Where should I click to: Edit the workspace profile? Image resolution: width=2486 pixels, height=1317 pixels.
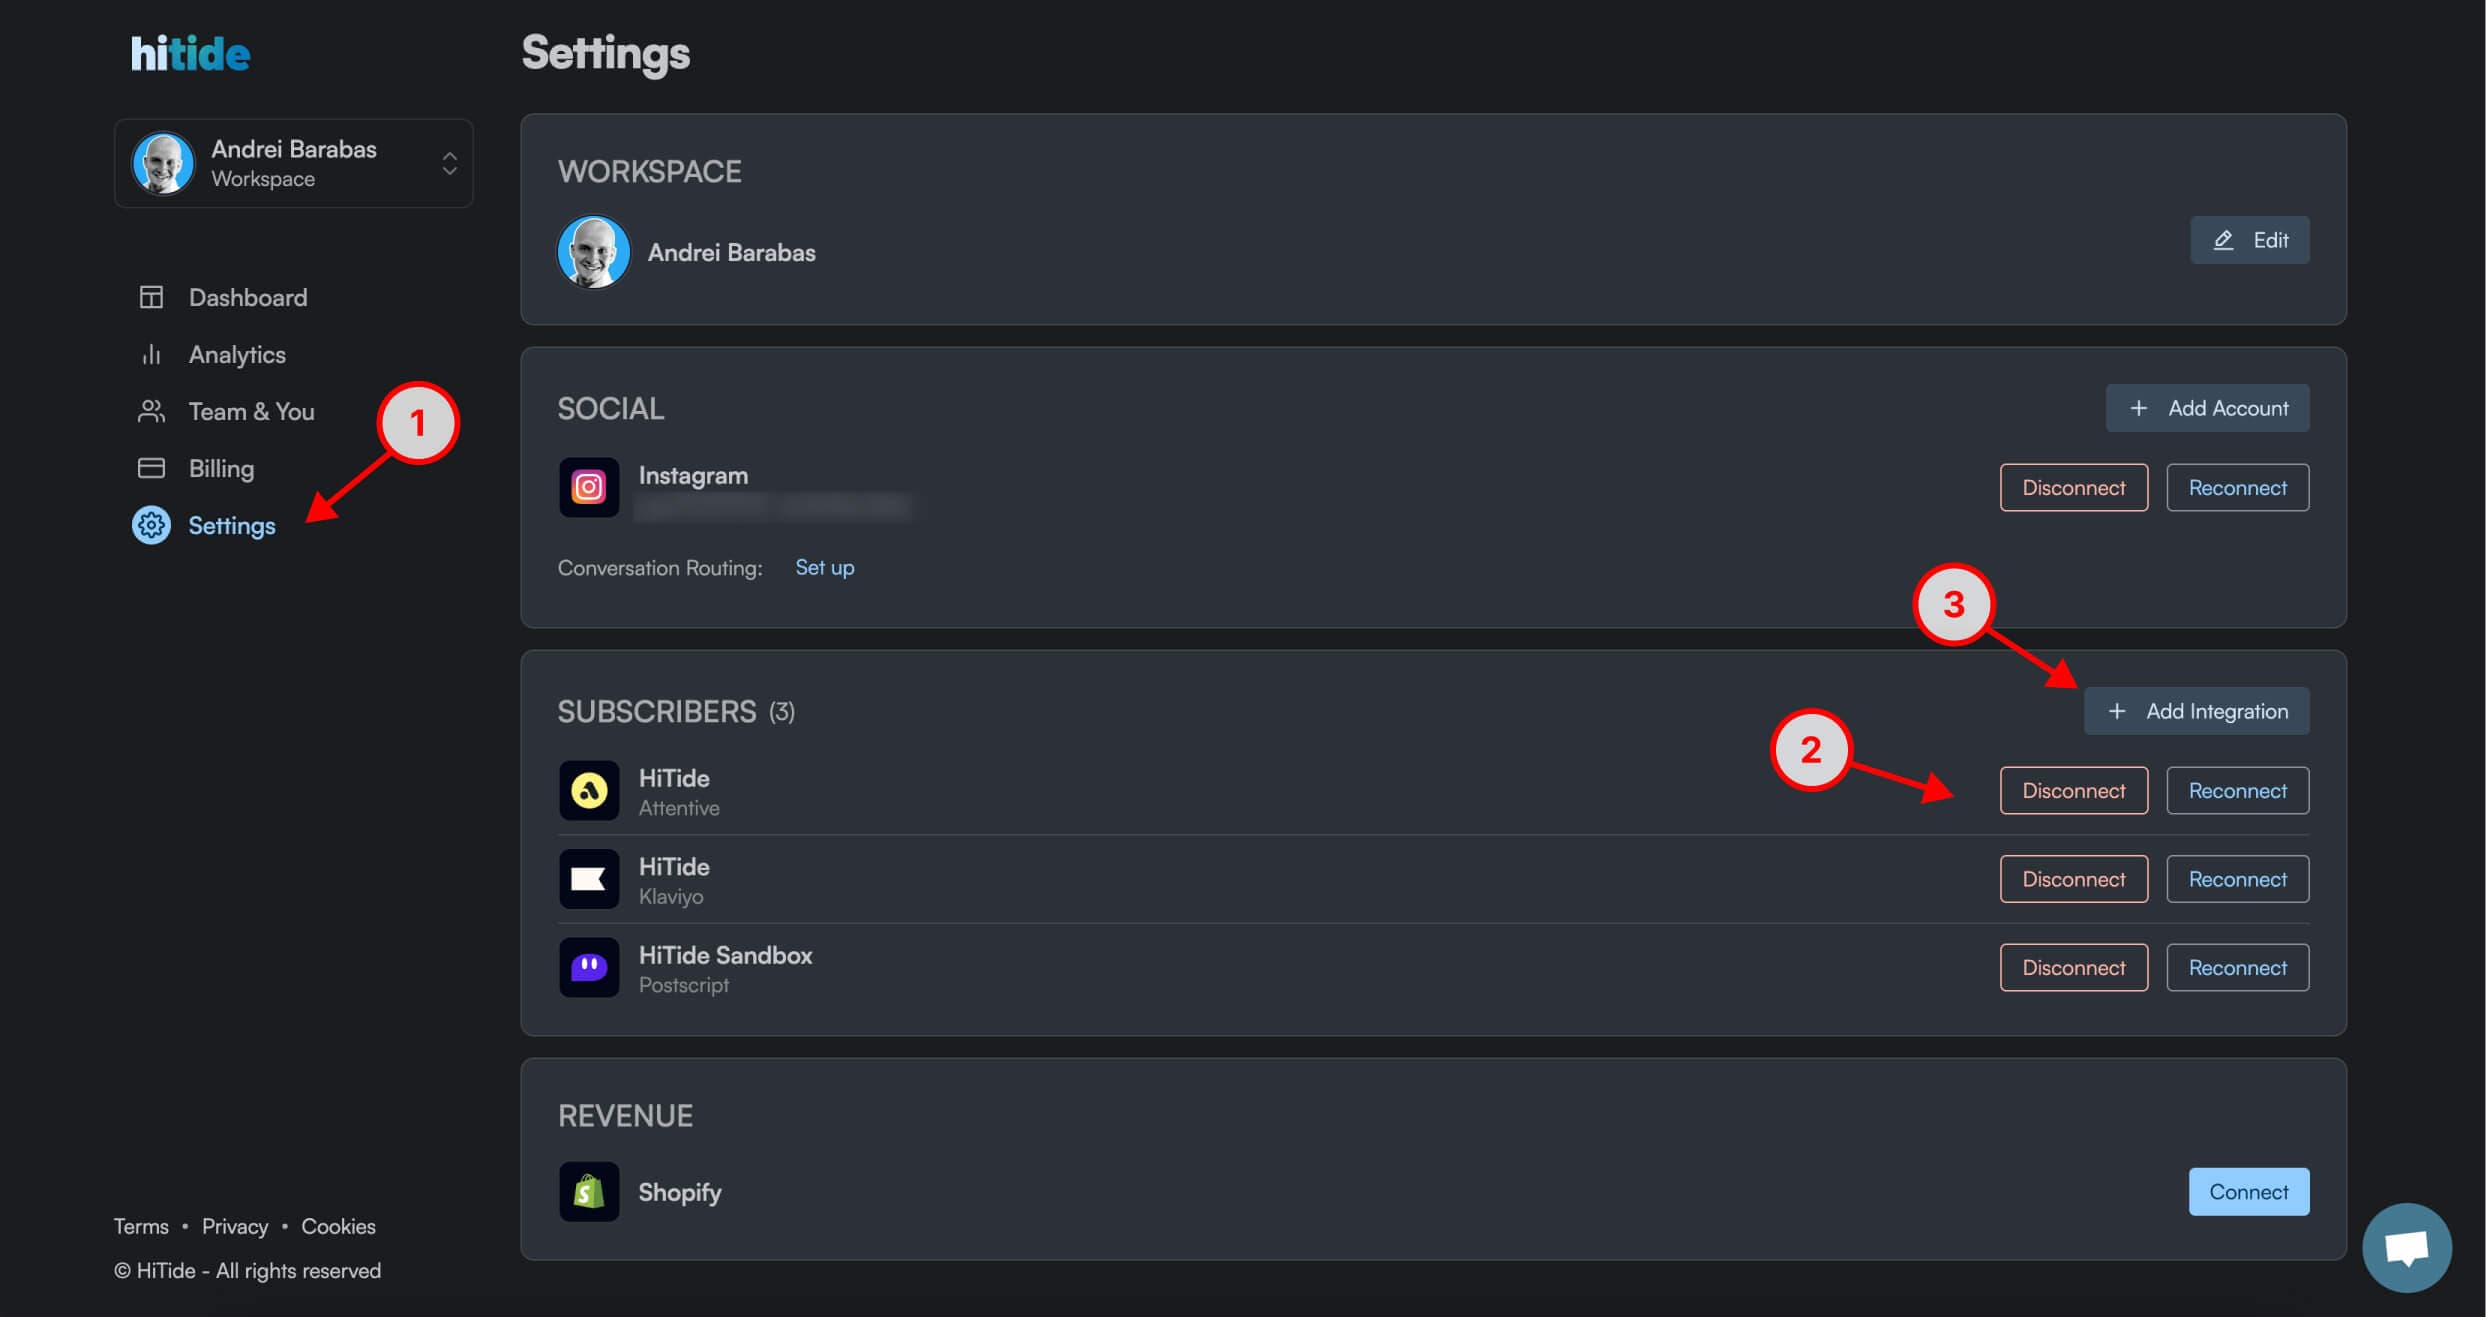[x=2249, y=241]
